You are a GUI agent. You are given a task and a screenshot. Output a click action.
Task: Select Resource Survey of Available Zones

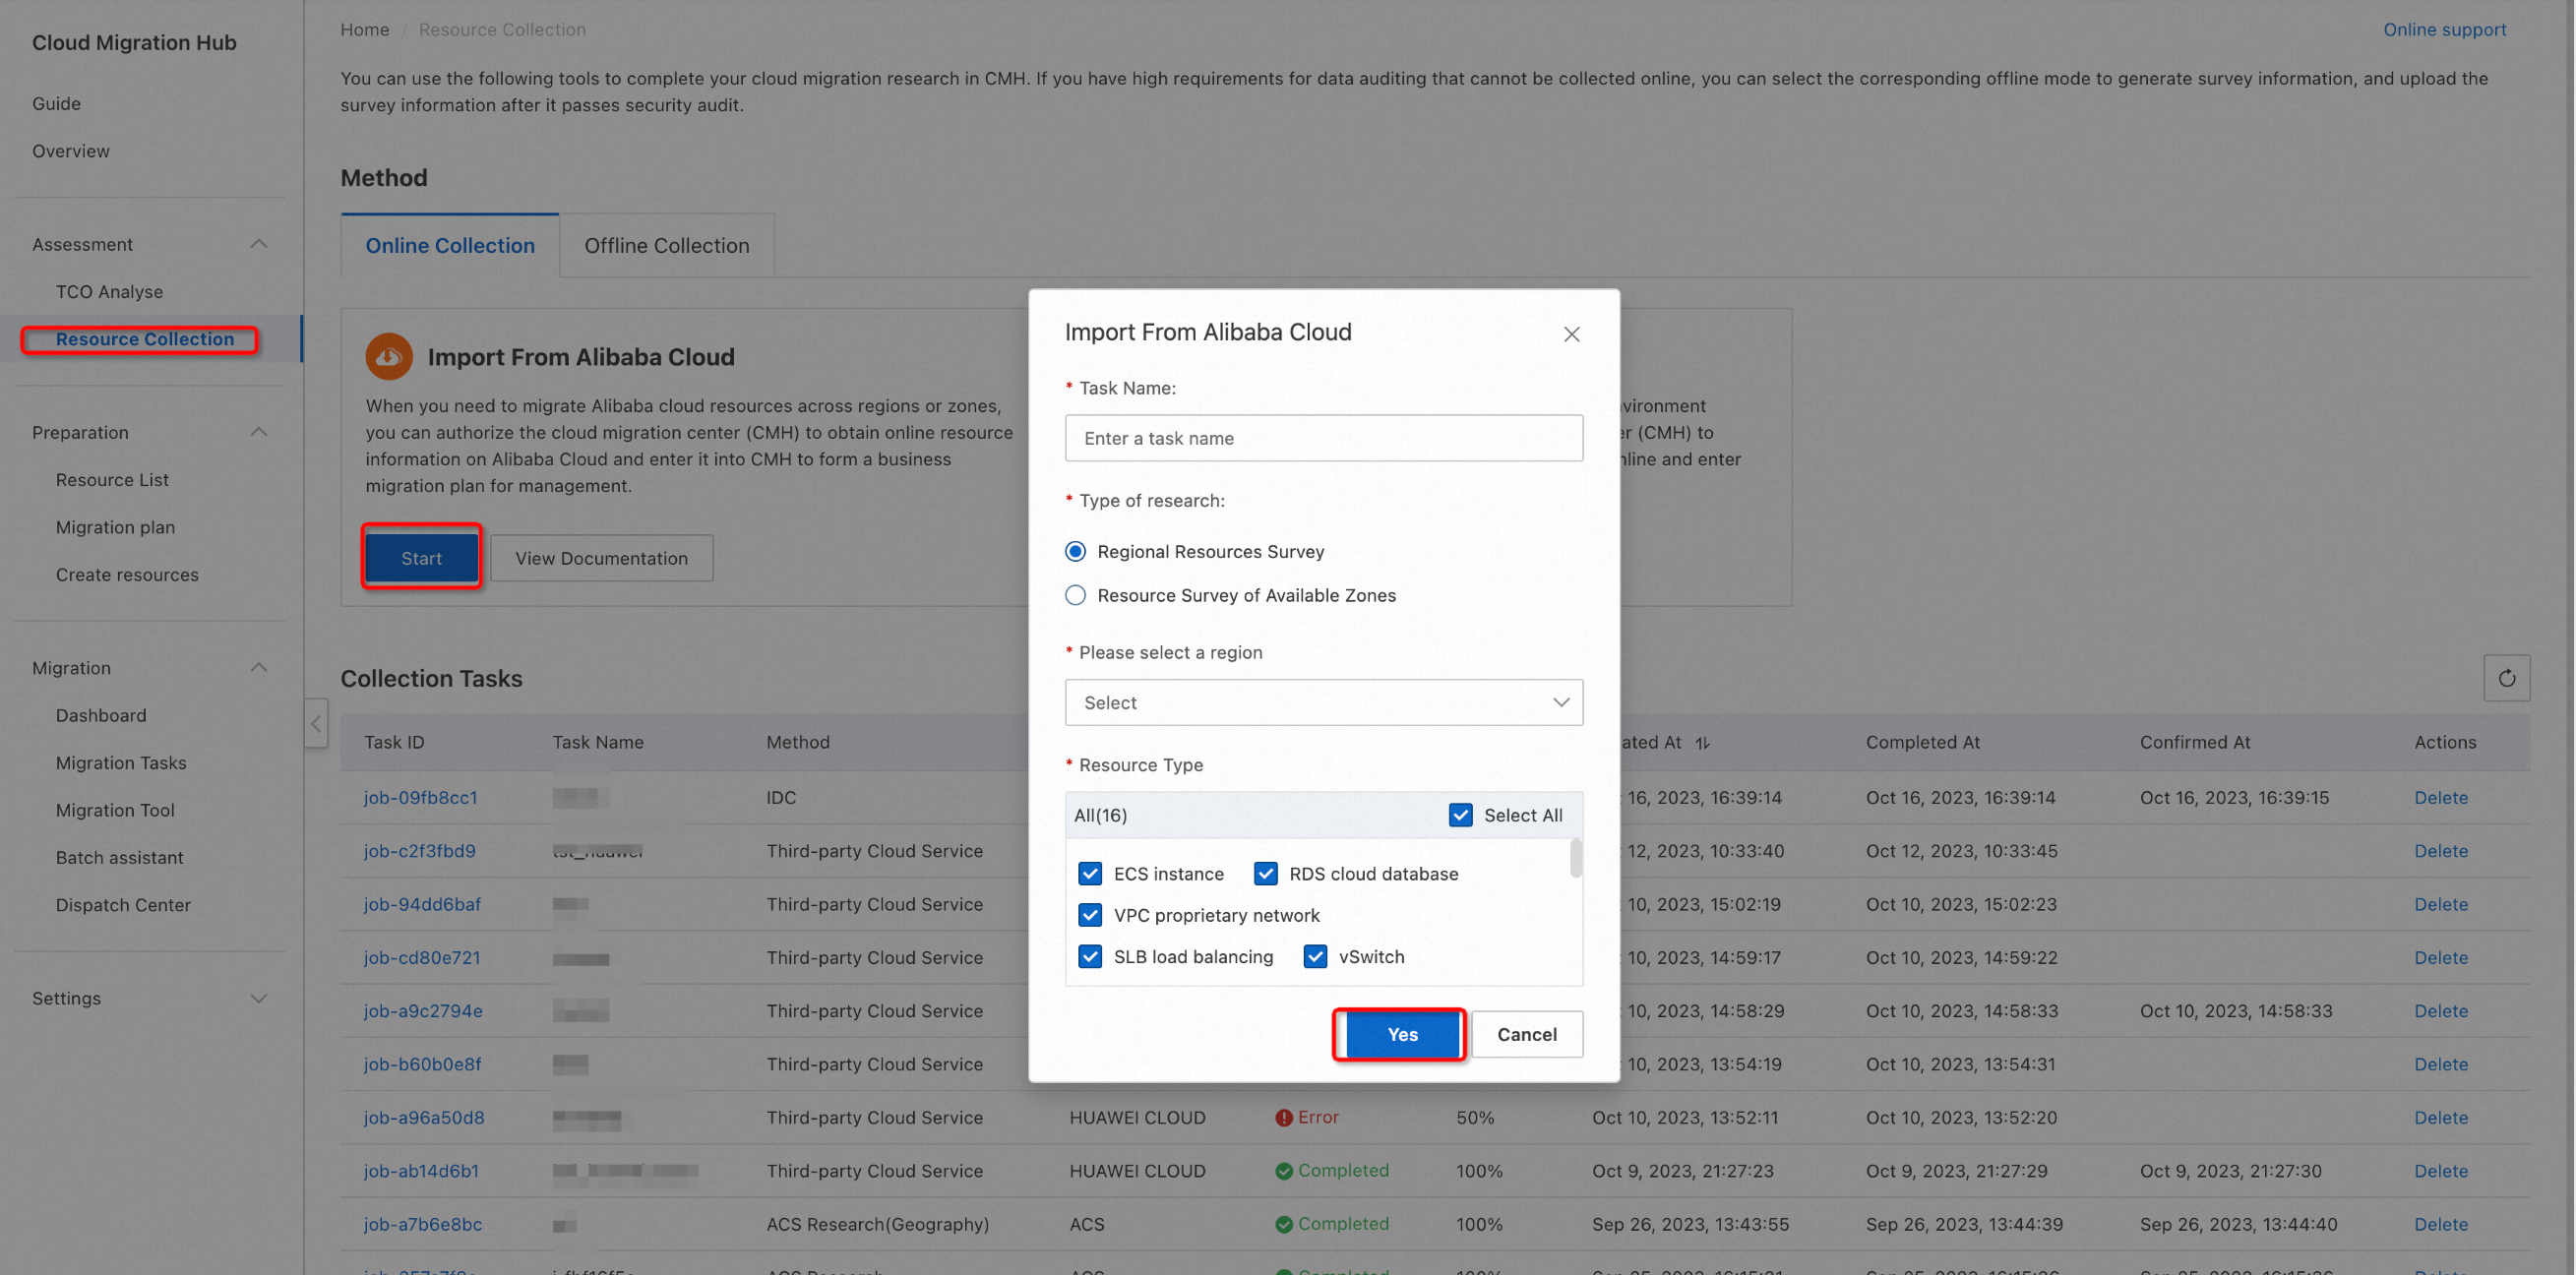point(1075,595)
